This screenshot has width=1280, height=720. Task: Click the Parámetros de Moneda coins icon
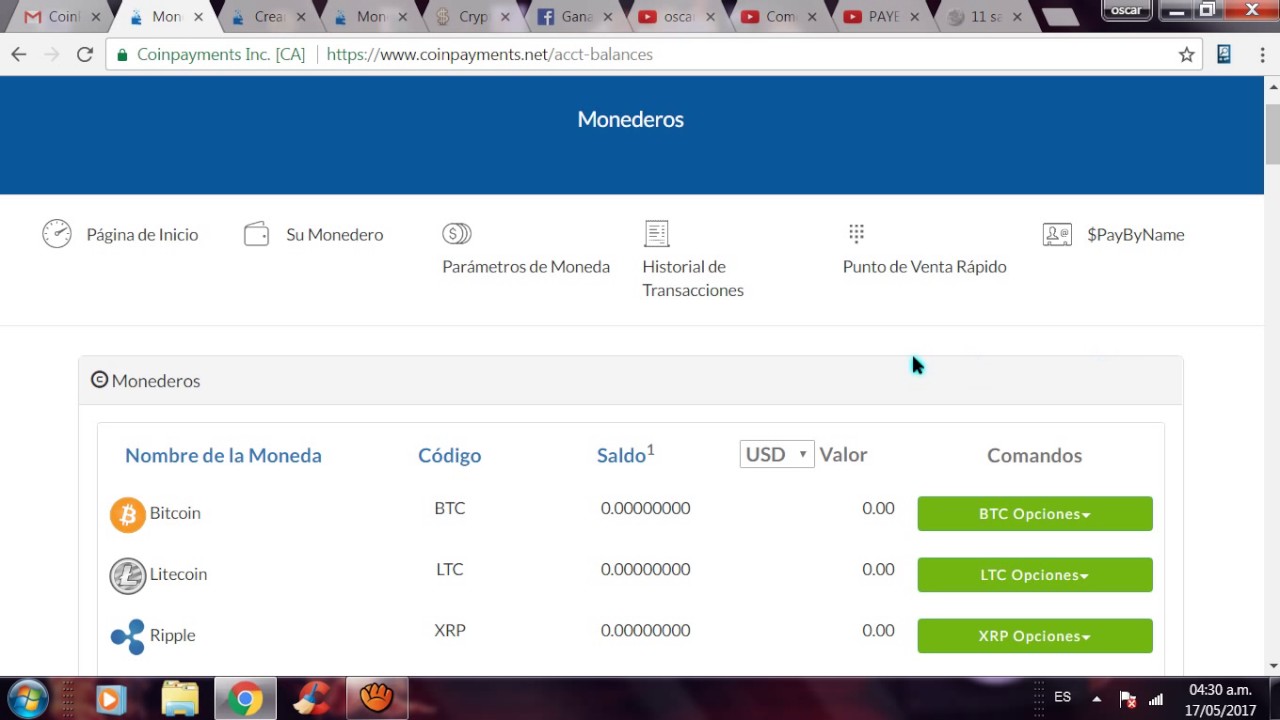tap(457, 234)
